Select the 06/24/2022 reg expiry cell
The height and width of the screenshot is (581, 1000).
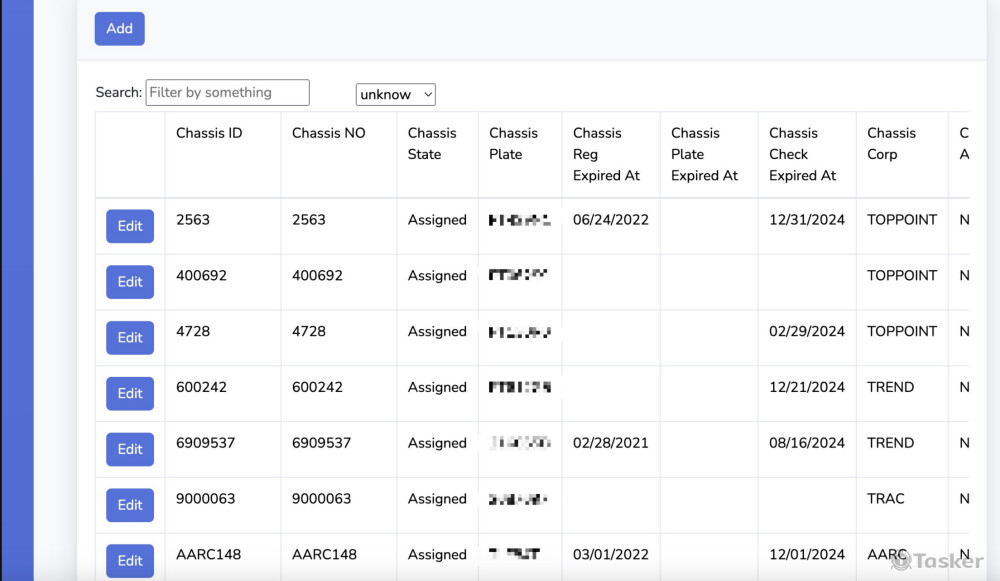coord(610,220)
